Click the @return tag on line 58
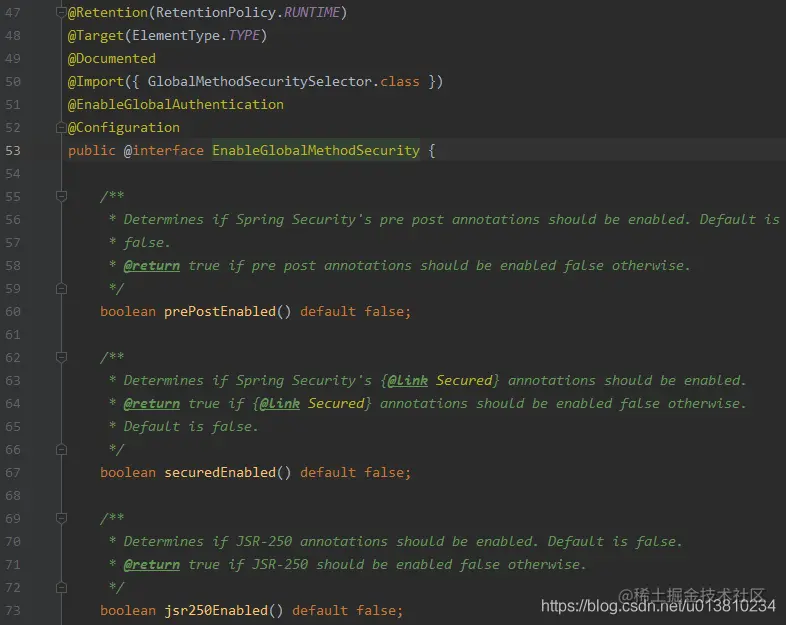Screen dimensions: 786x625 (151, 266)
